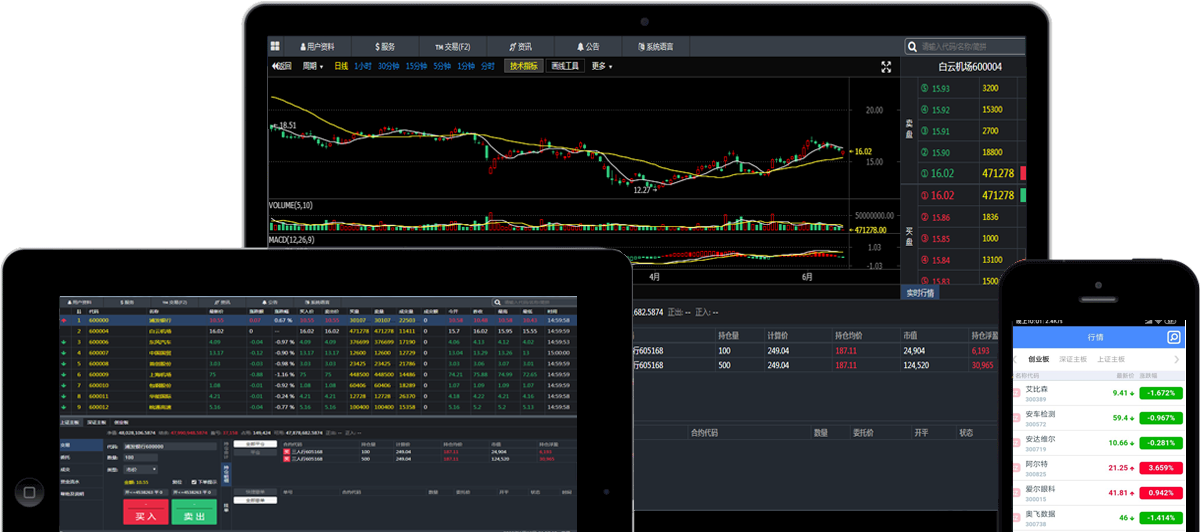Image resolution: width=1200 pixels, height=532 pixels.
Task: Click the 技术指标 technical indicators button
Action: (x=524, y=66)
